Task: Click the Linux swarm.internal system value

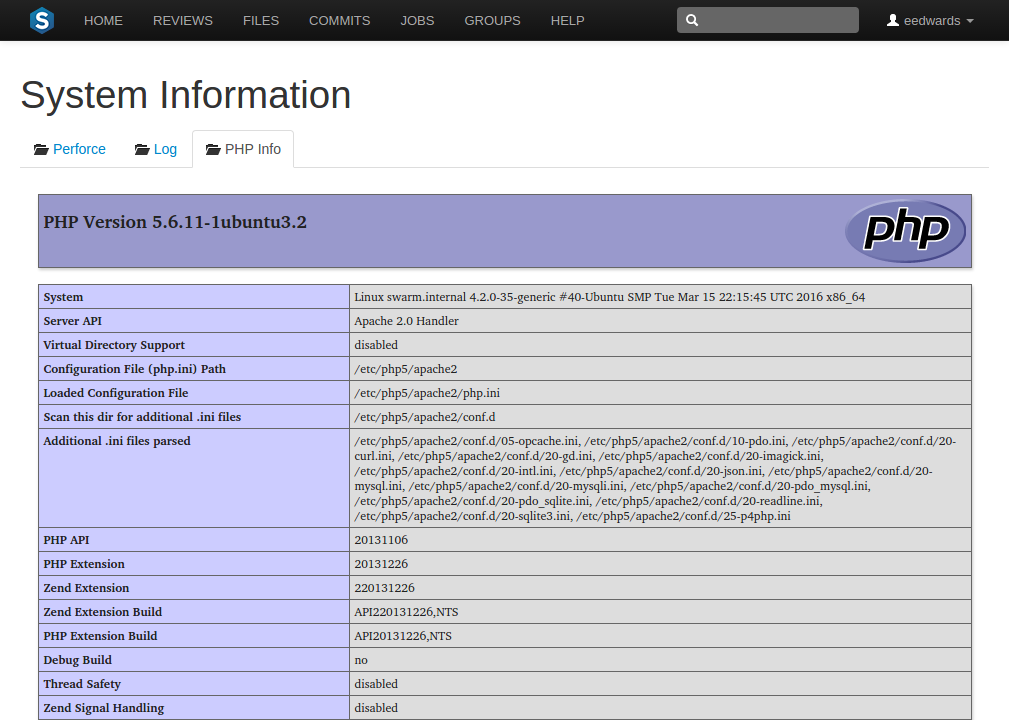Action: pyautogui.click(x=609, y=297)
